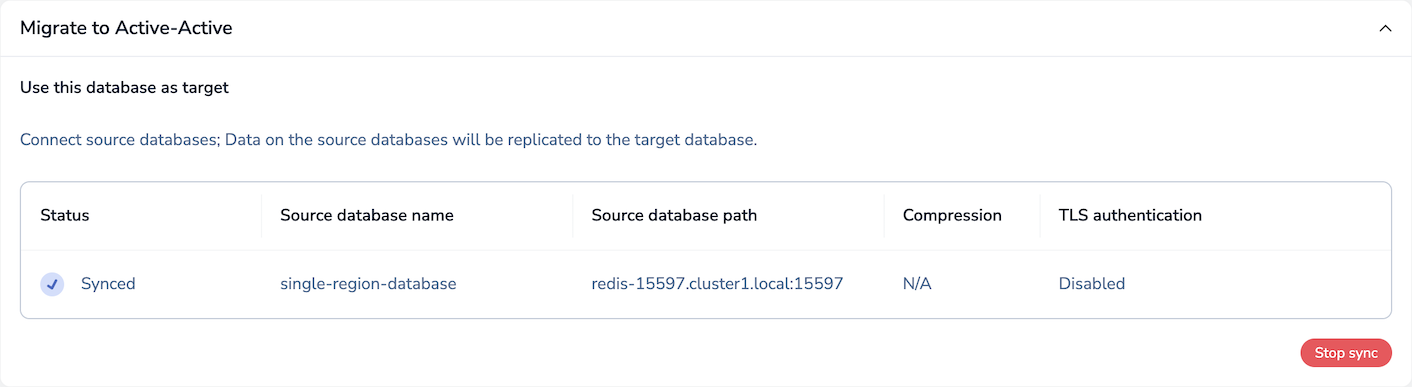The height and width of the screenshot is (387, 1412).
Task: Click the TLS authentication column header
Action: pyautogui.click(x=1130, y=215)
